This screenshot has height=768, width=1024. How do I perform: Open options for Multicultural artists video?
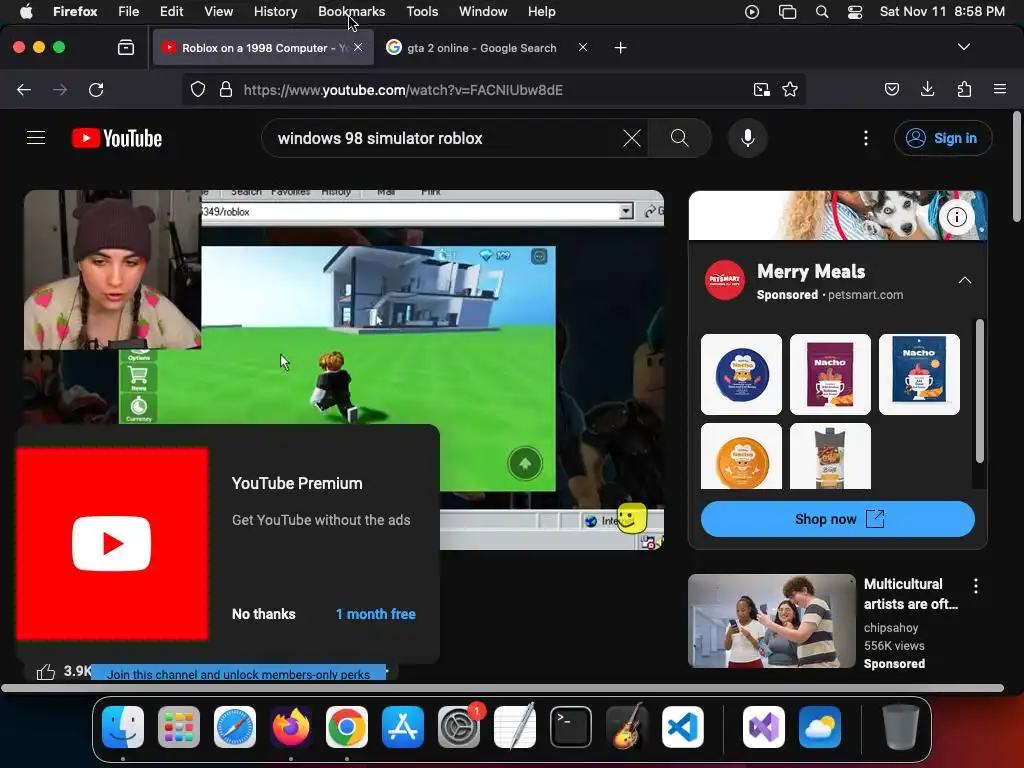tap(976, 586)
